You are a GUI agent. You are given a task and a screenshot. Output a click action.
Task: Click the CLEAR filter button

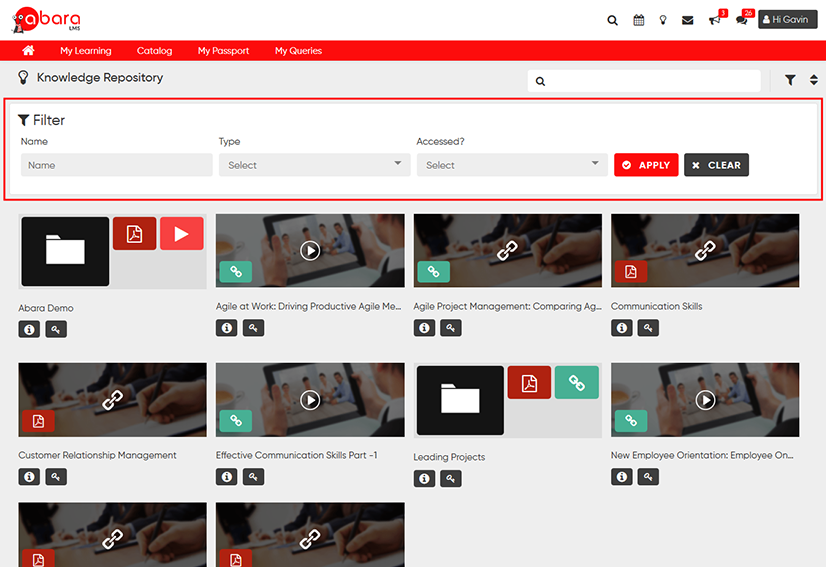[x=716, y=165]
